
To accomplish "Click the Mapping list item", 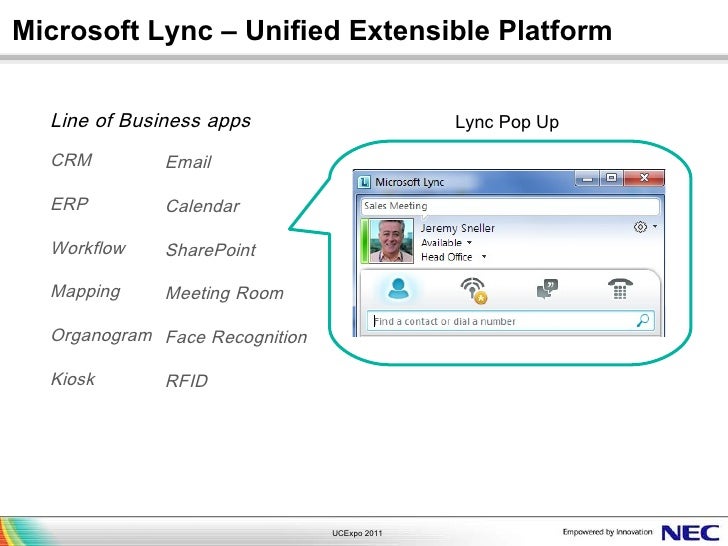I will tap(85, 292).
